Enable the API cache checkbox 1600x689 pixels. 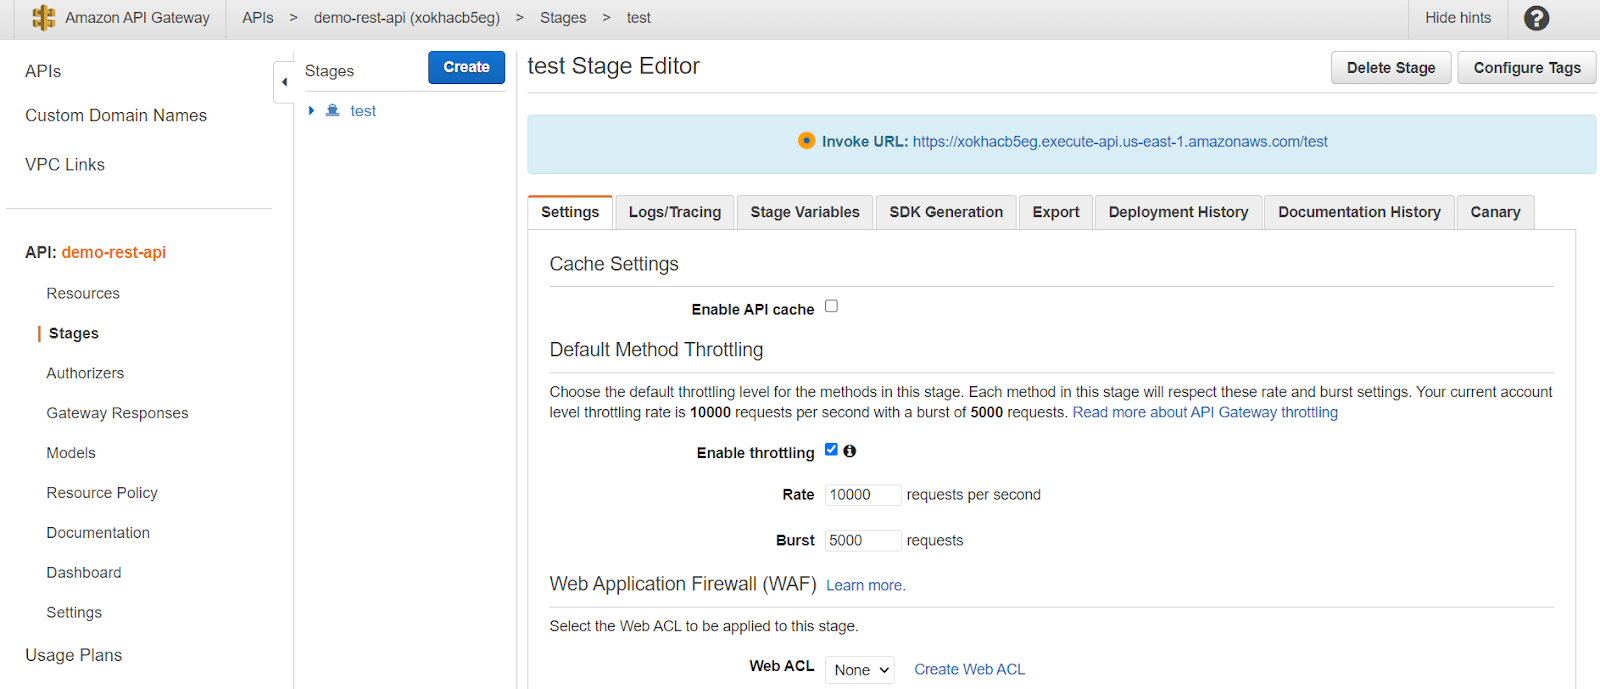pyautogui.click(x=831, y=307)
